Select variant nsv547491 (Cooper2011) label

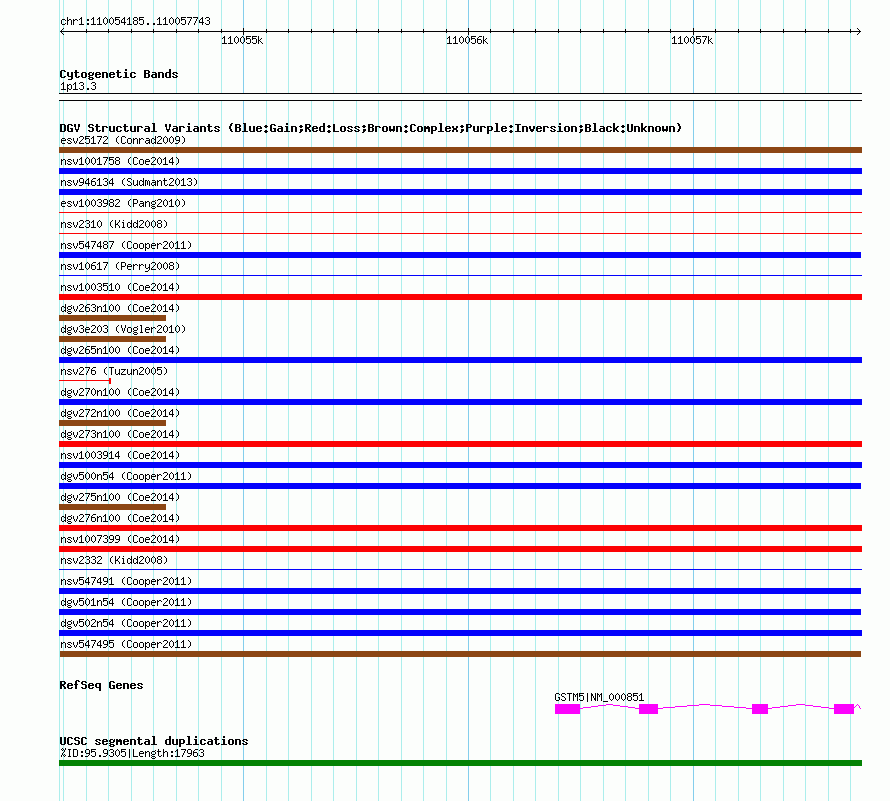126,581
